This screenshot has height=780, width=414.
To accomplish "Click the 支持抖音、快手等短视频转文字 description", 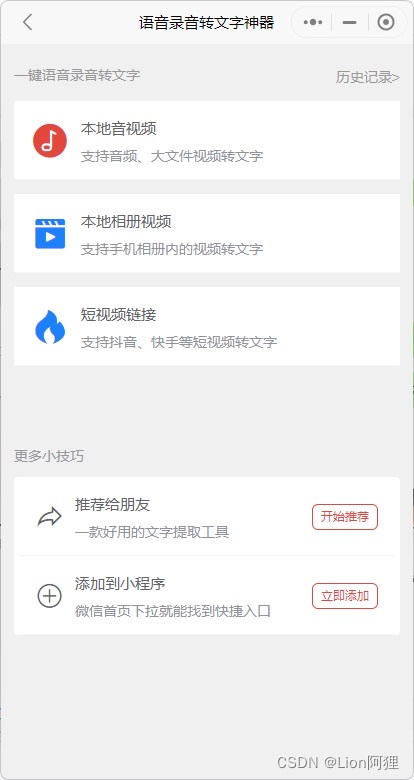I will tap(179, 342).
